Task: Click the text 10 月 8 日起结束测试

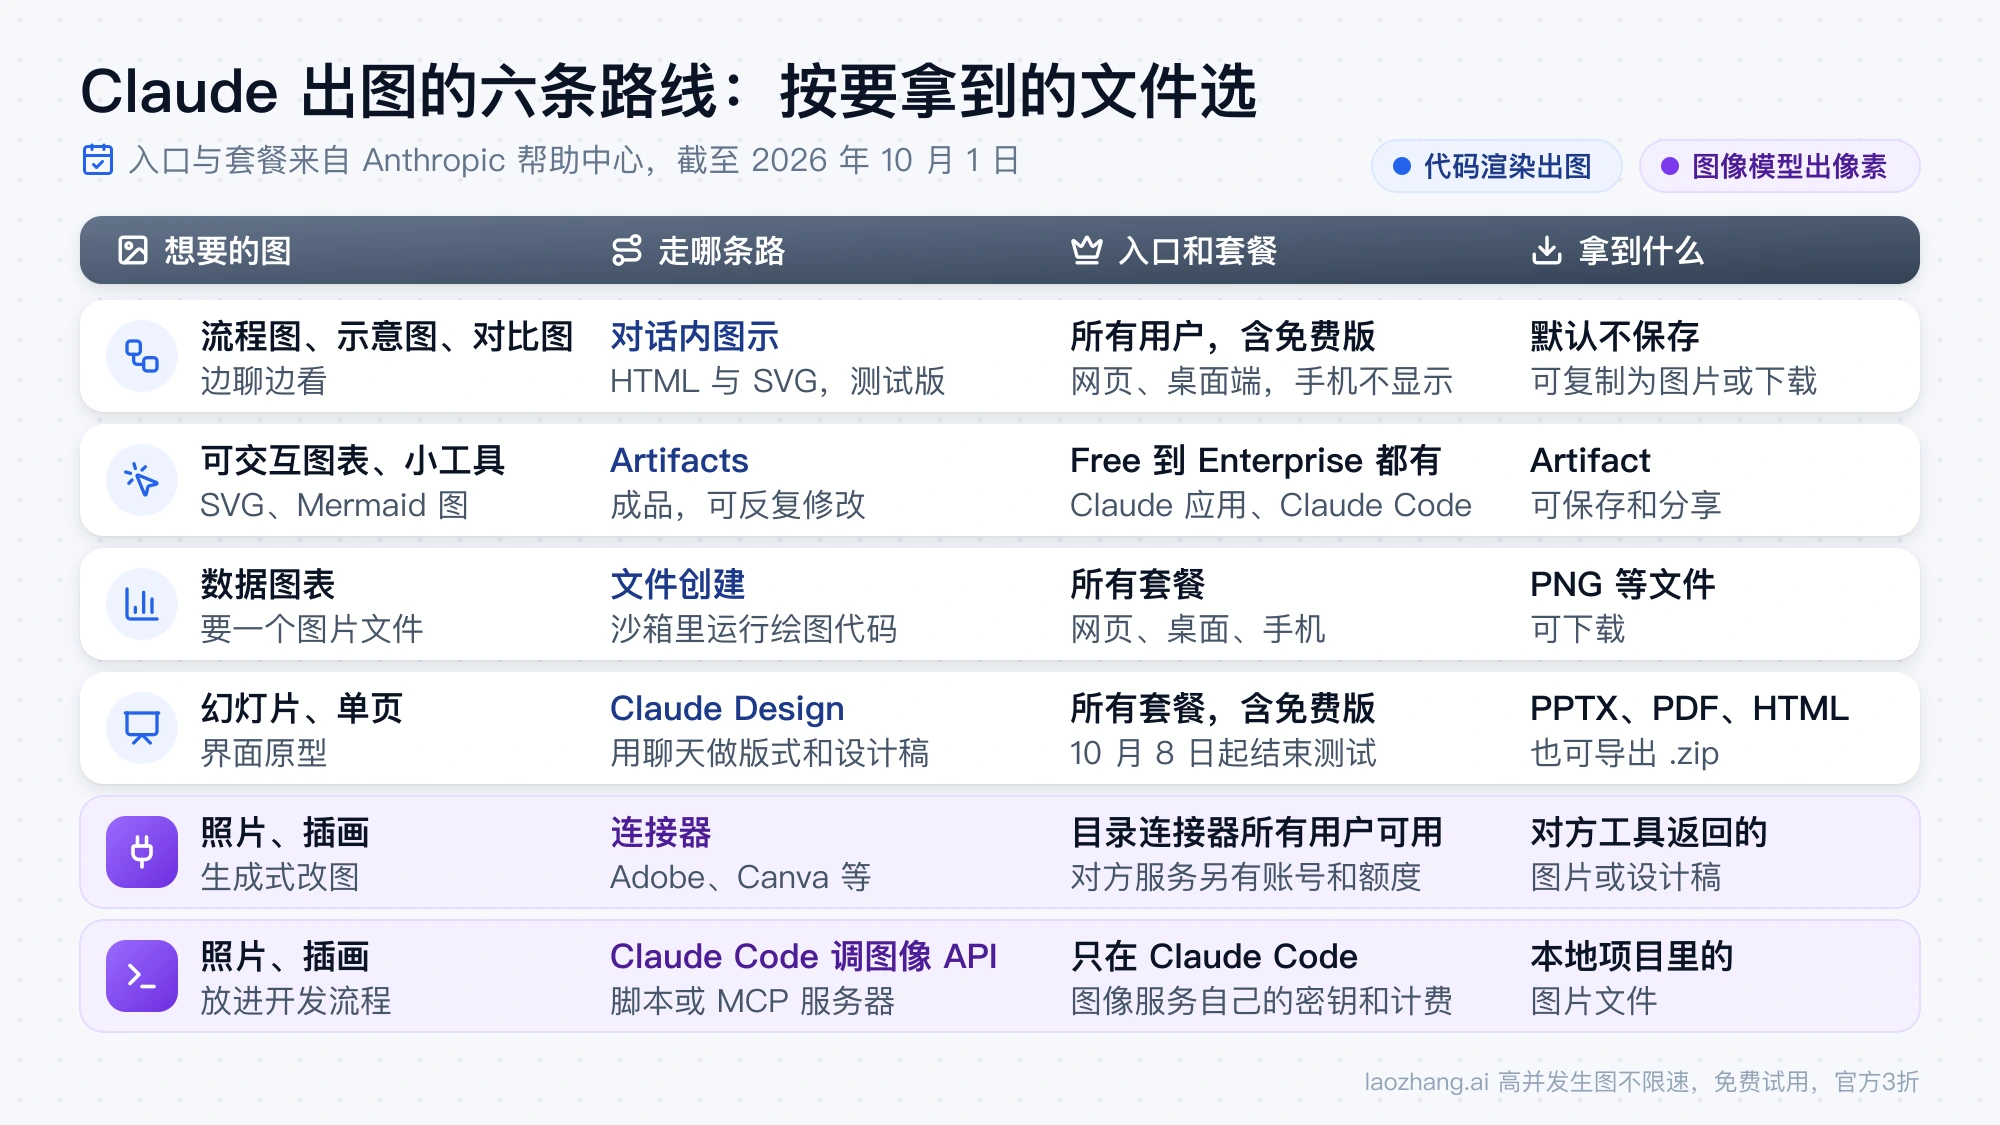Action: point(1223,753)
